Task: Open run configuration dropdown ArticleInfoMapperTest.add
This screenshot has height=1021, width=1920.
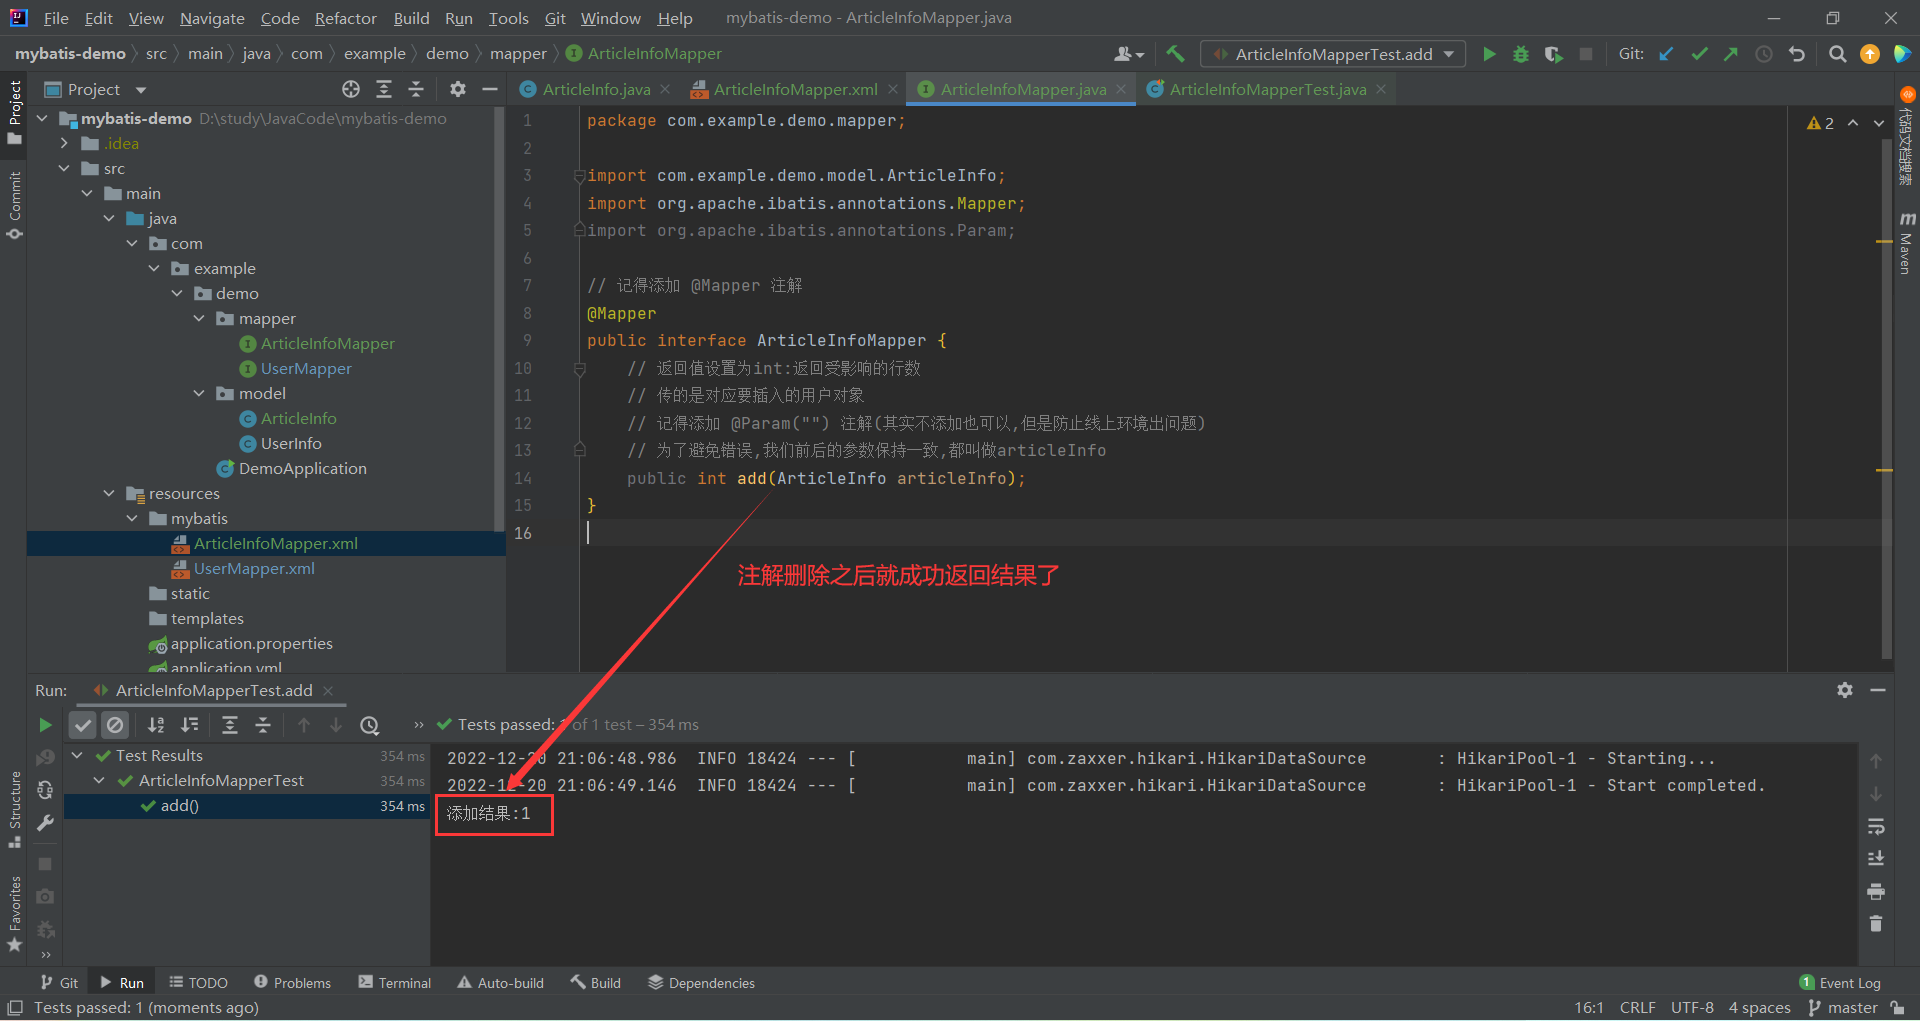Action: (1333, 54)
